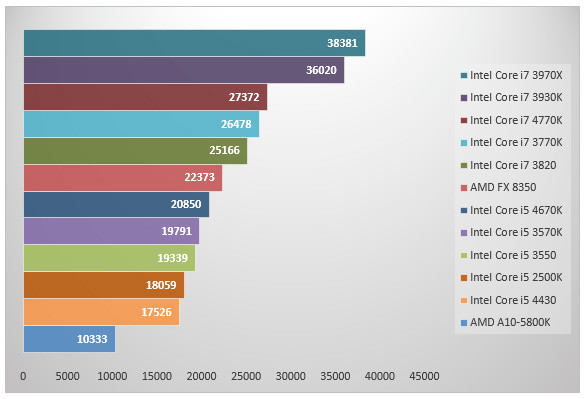
Task: Click the axis label 45000
Action: coord(424,376)
